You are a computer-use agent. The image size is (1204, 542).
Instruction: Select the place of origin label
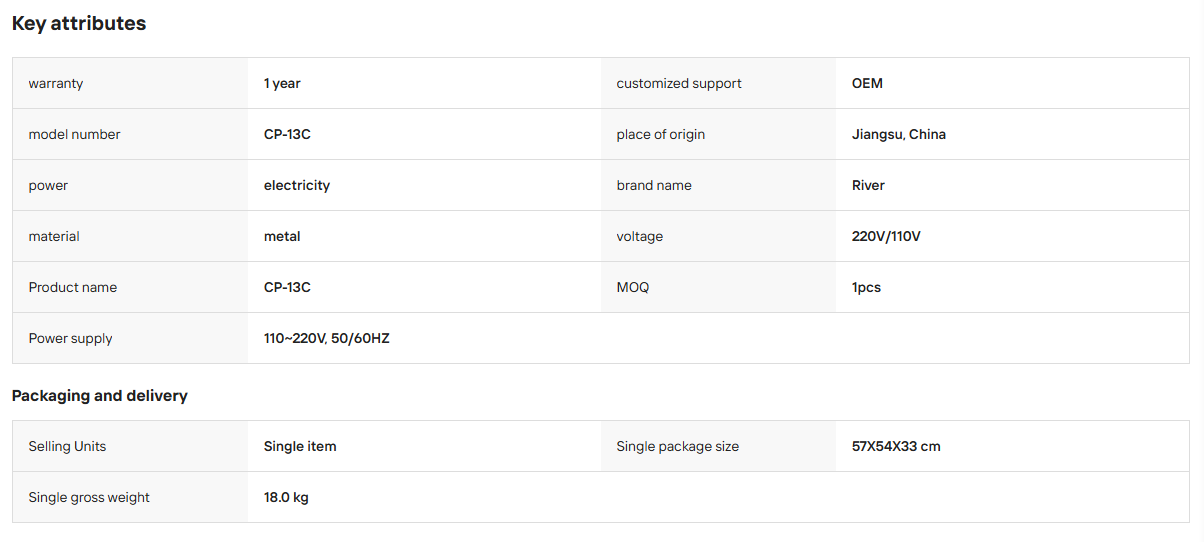click(661, 135)
